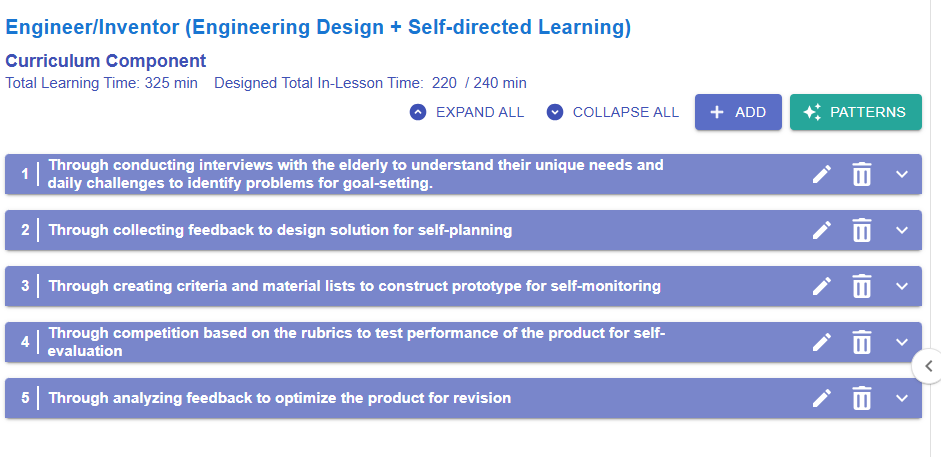
Task: Click EXPAND ALL
Action: click(467, 112)
